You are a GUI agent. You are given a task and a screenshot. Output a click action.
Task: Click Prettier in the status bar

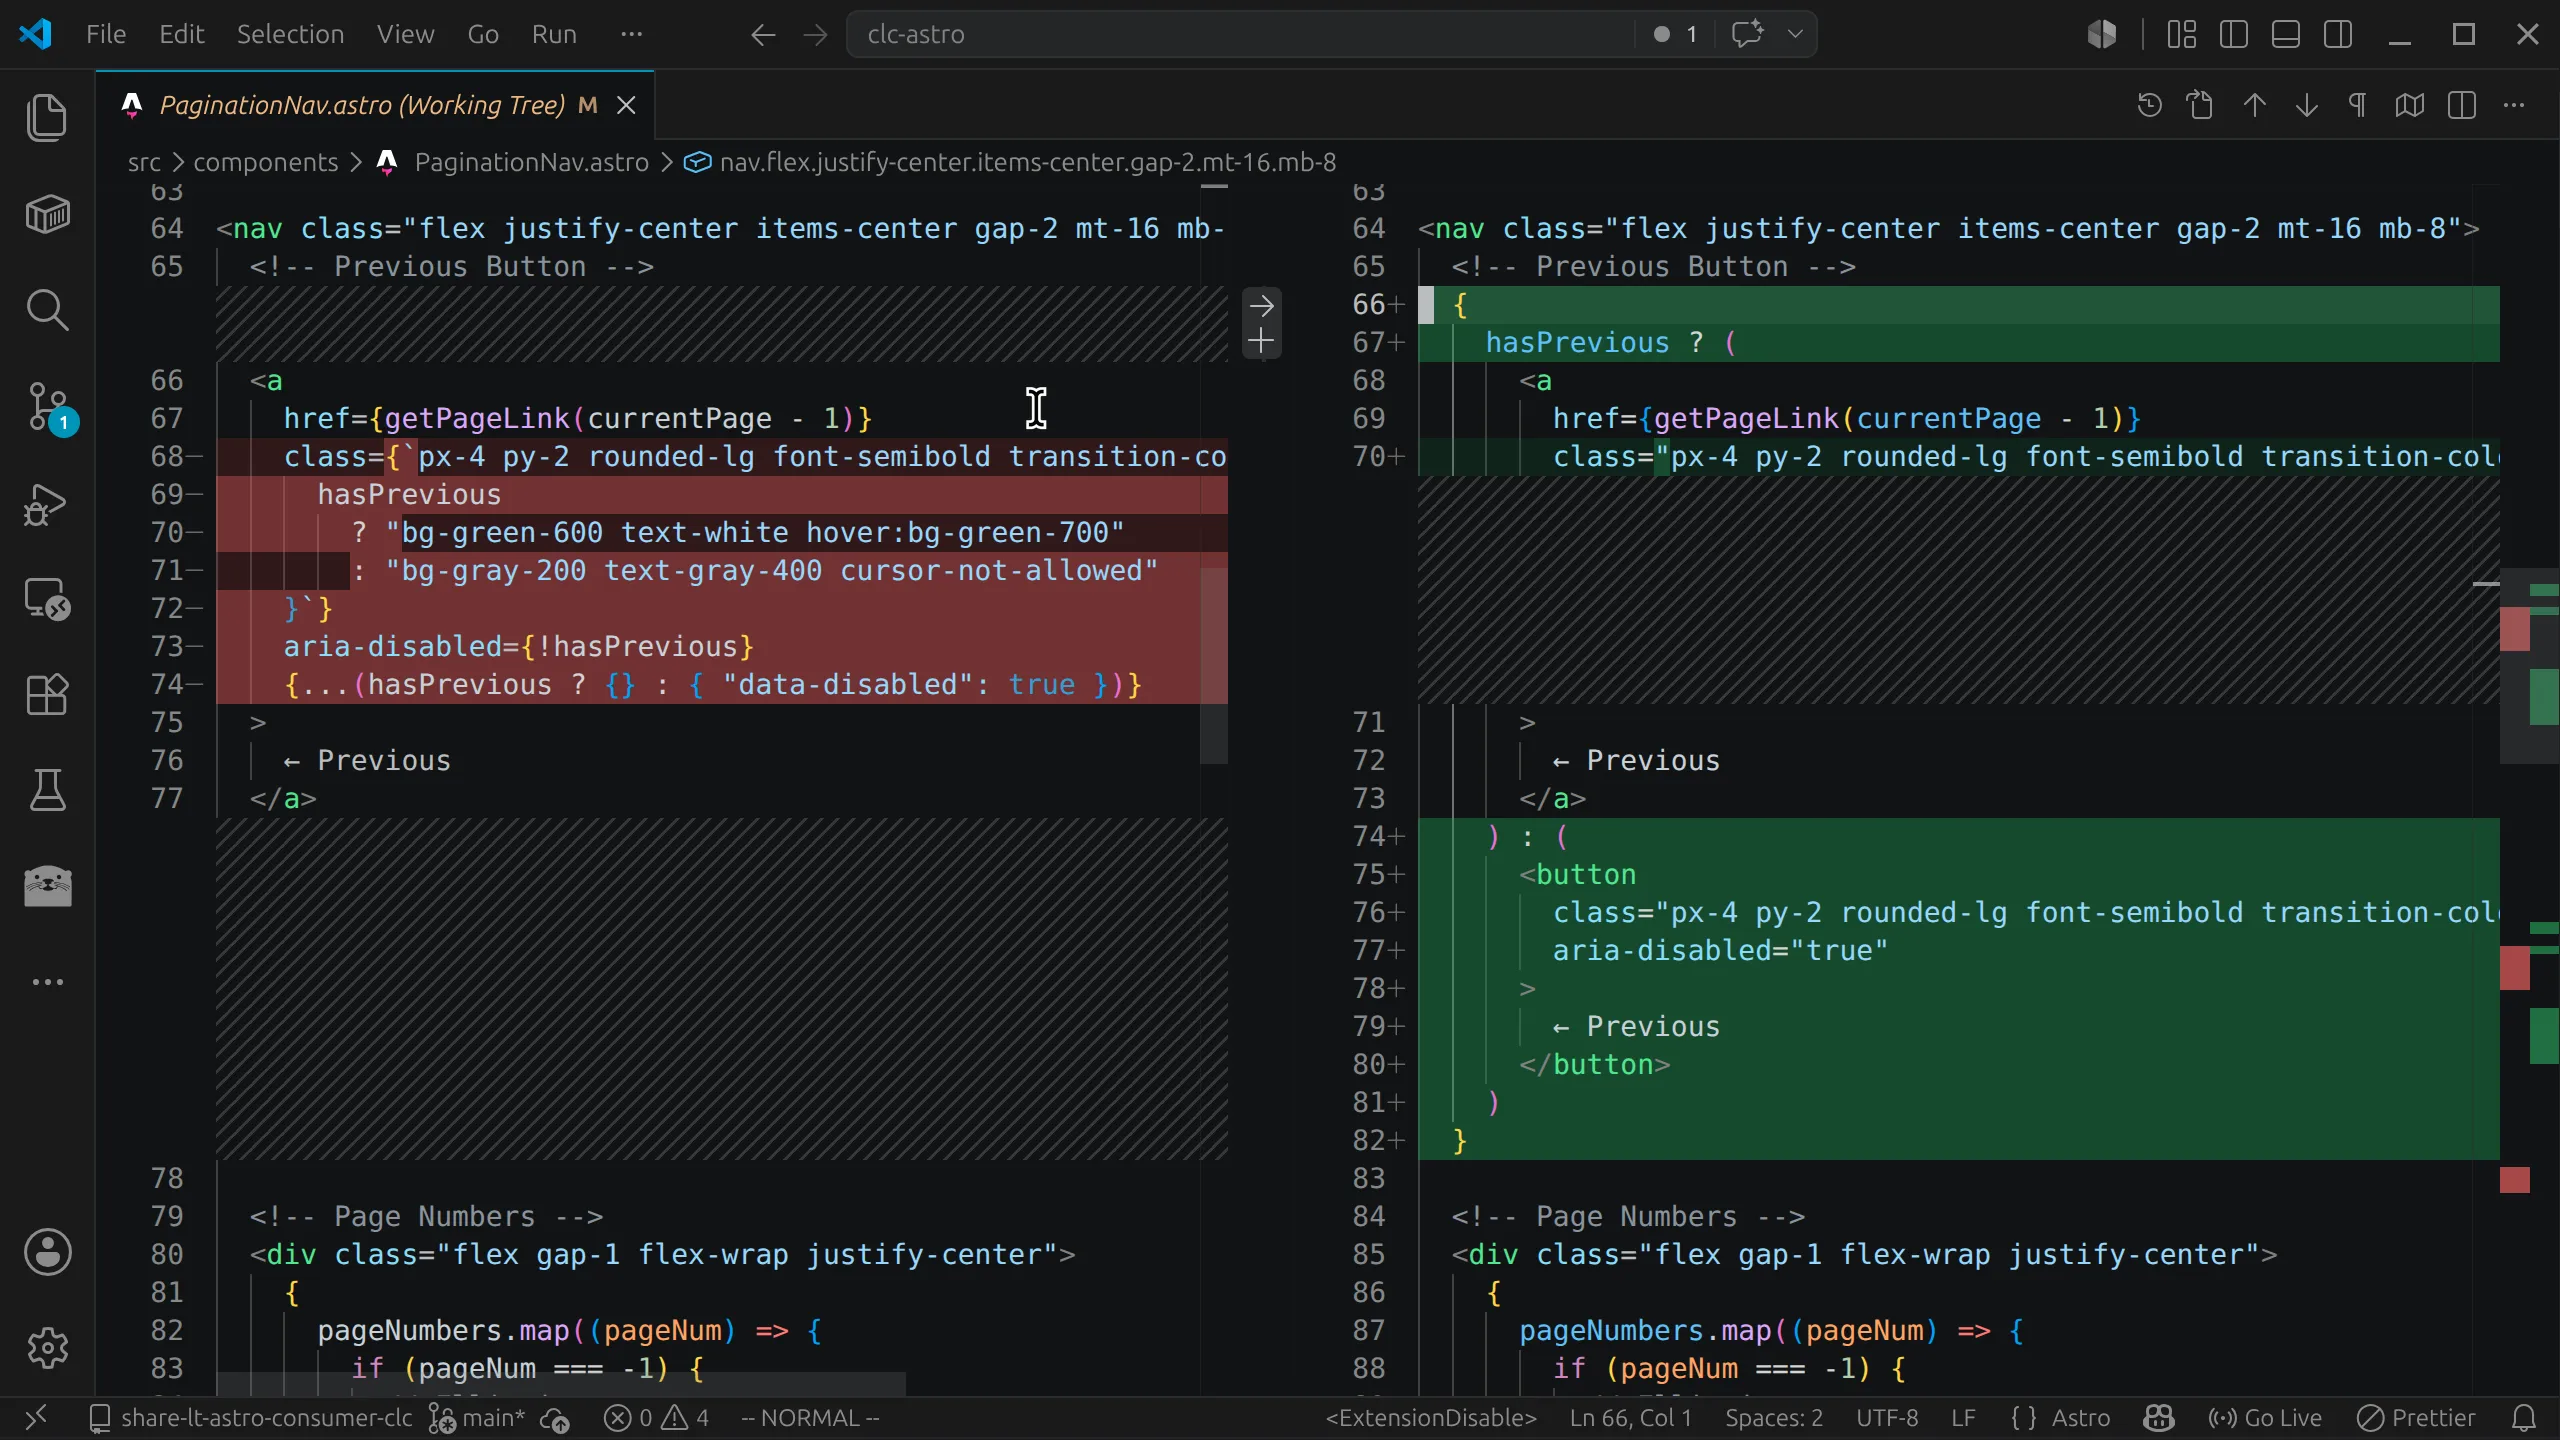pyautogui.click(x=2416, y=1418)
